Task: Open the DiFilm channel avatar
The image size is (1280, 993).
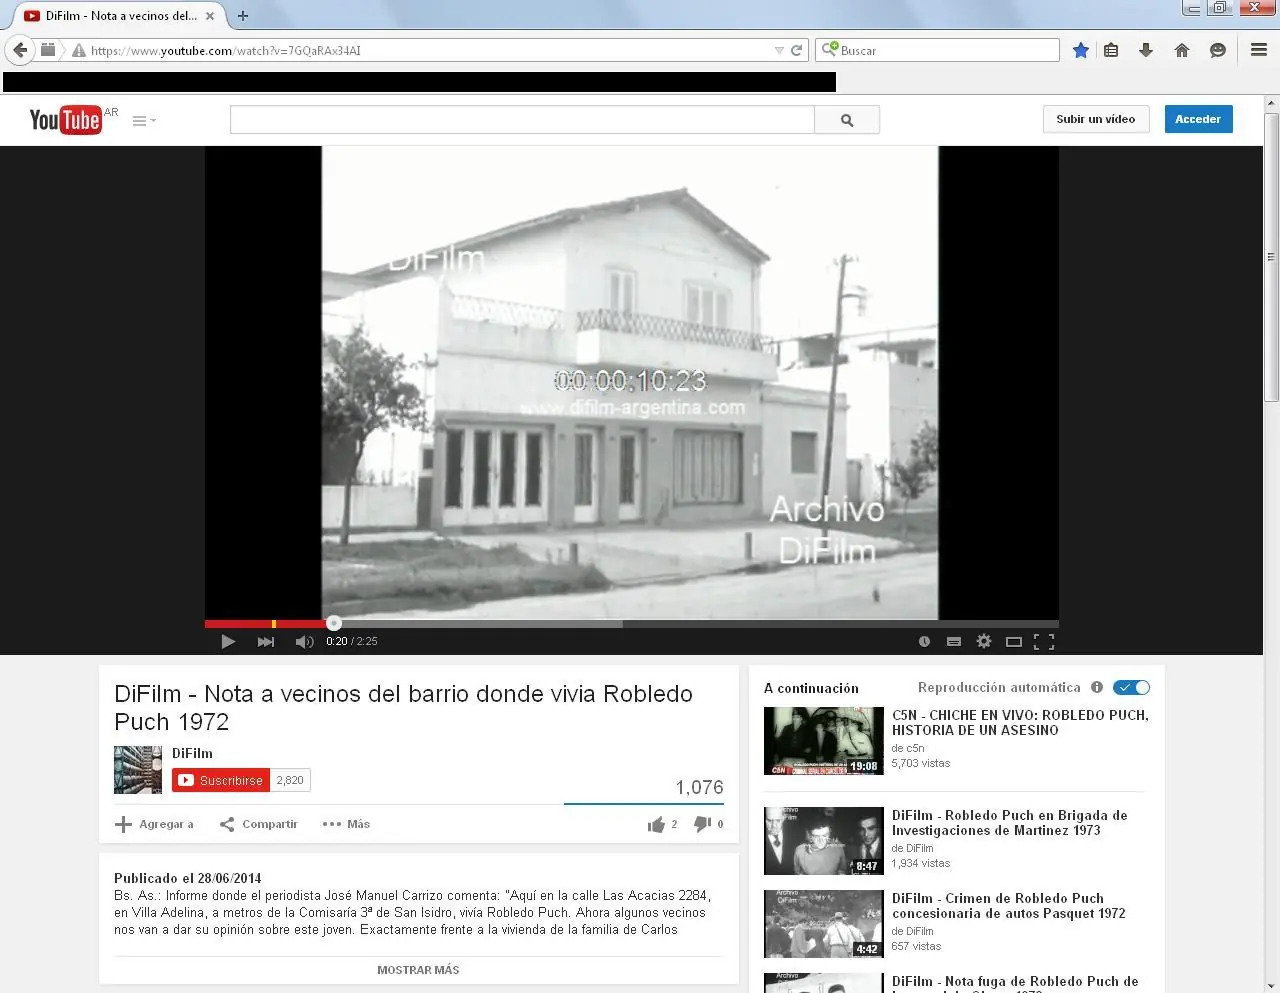Action: [x=138, y=770]
